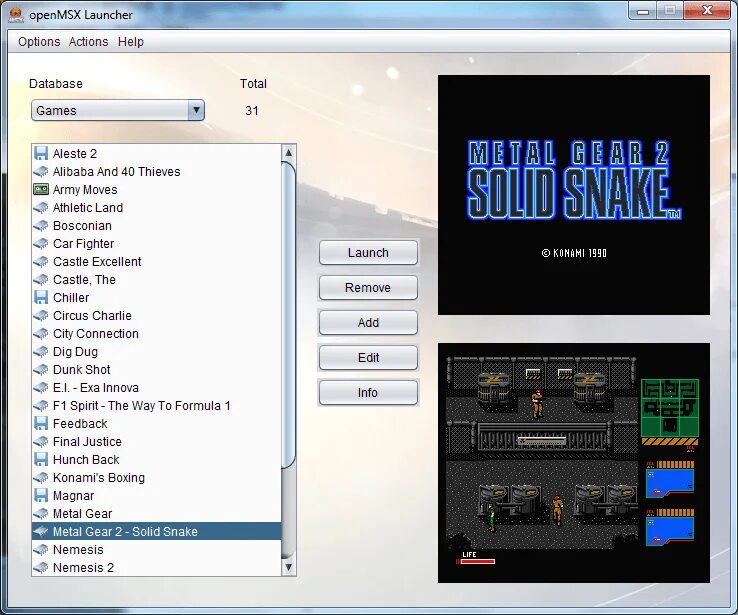The height and width of the screenshot is (615, 738).
Task: Click the cartridge icon beside F1 Spirit entry
Action: [41, 405]
